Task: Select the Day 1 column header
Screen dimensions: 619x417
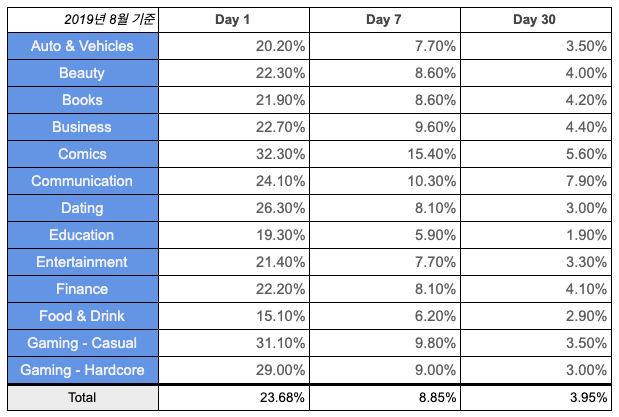Action: pyautogui.click(x=234, y=20)
